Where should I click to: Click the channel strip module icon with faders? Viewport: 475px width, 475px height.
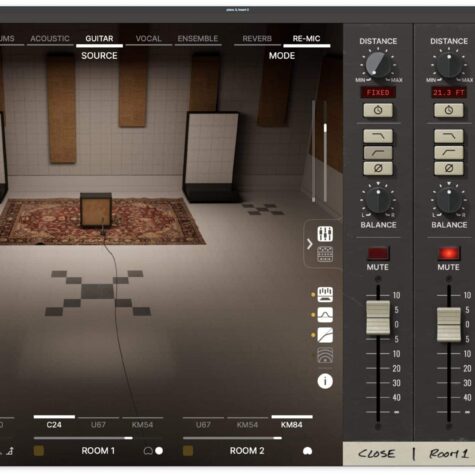[325, 294]
